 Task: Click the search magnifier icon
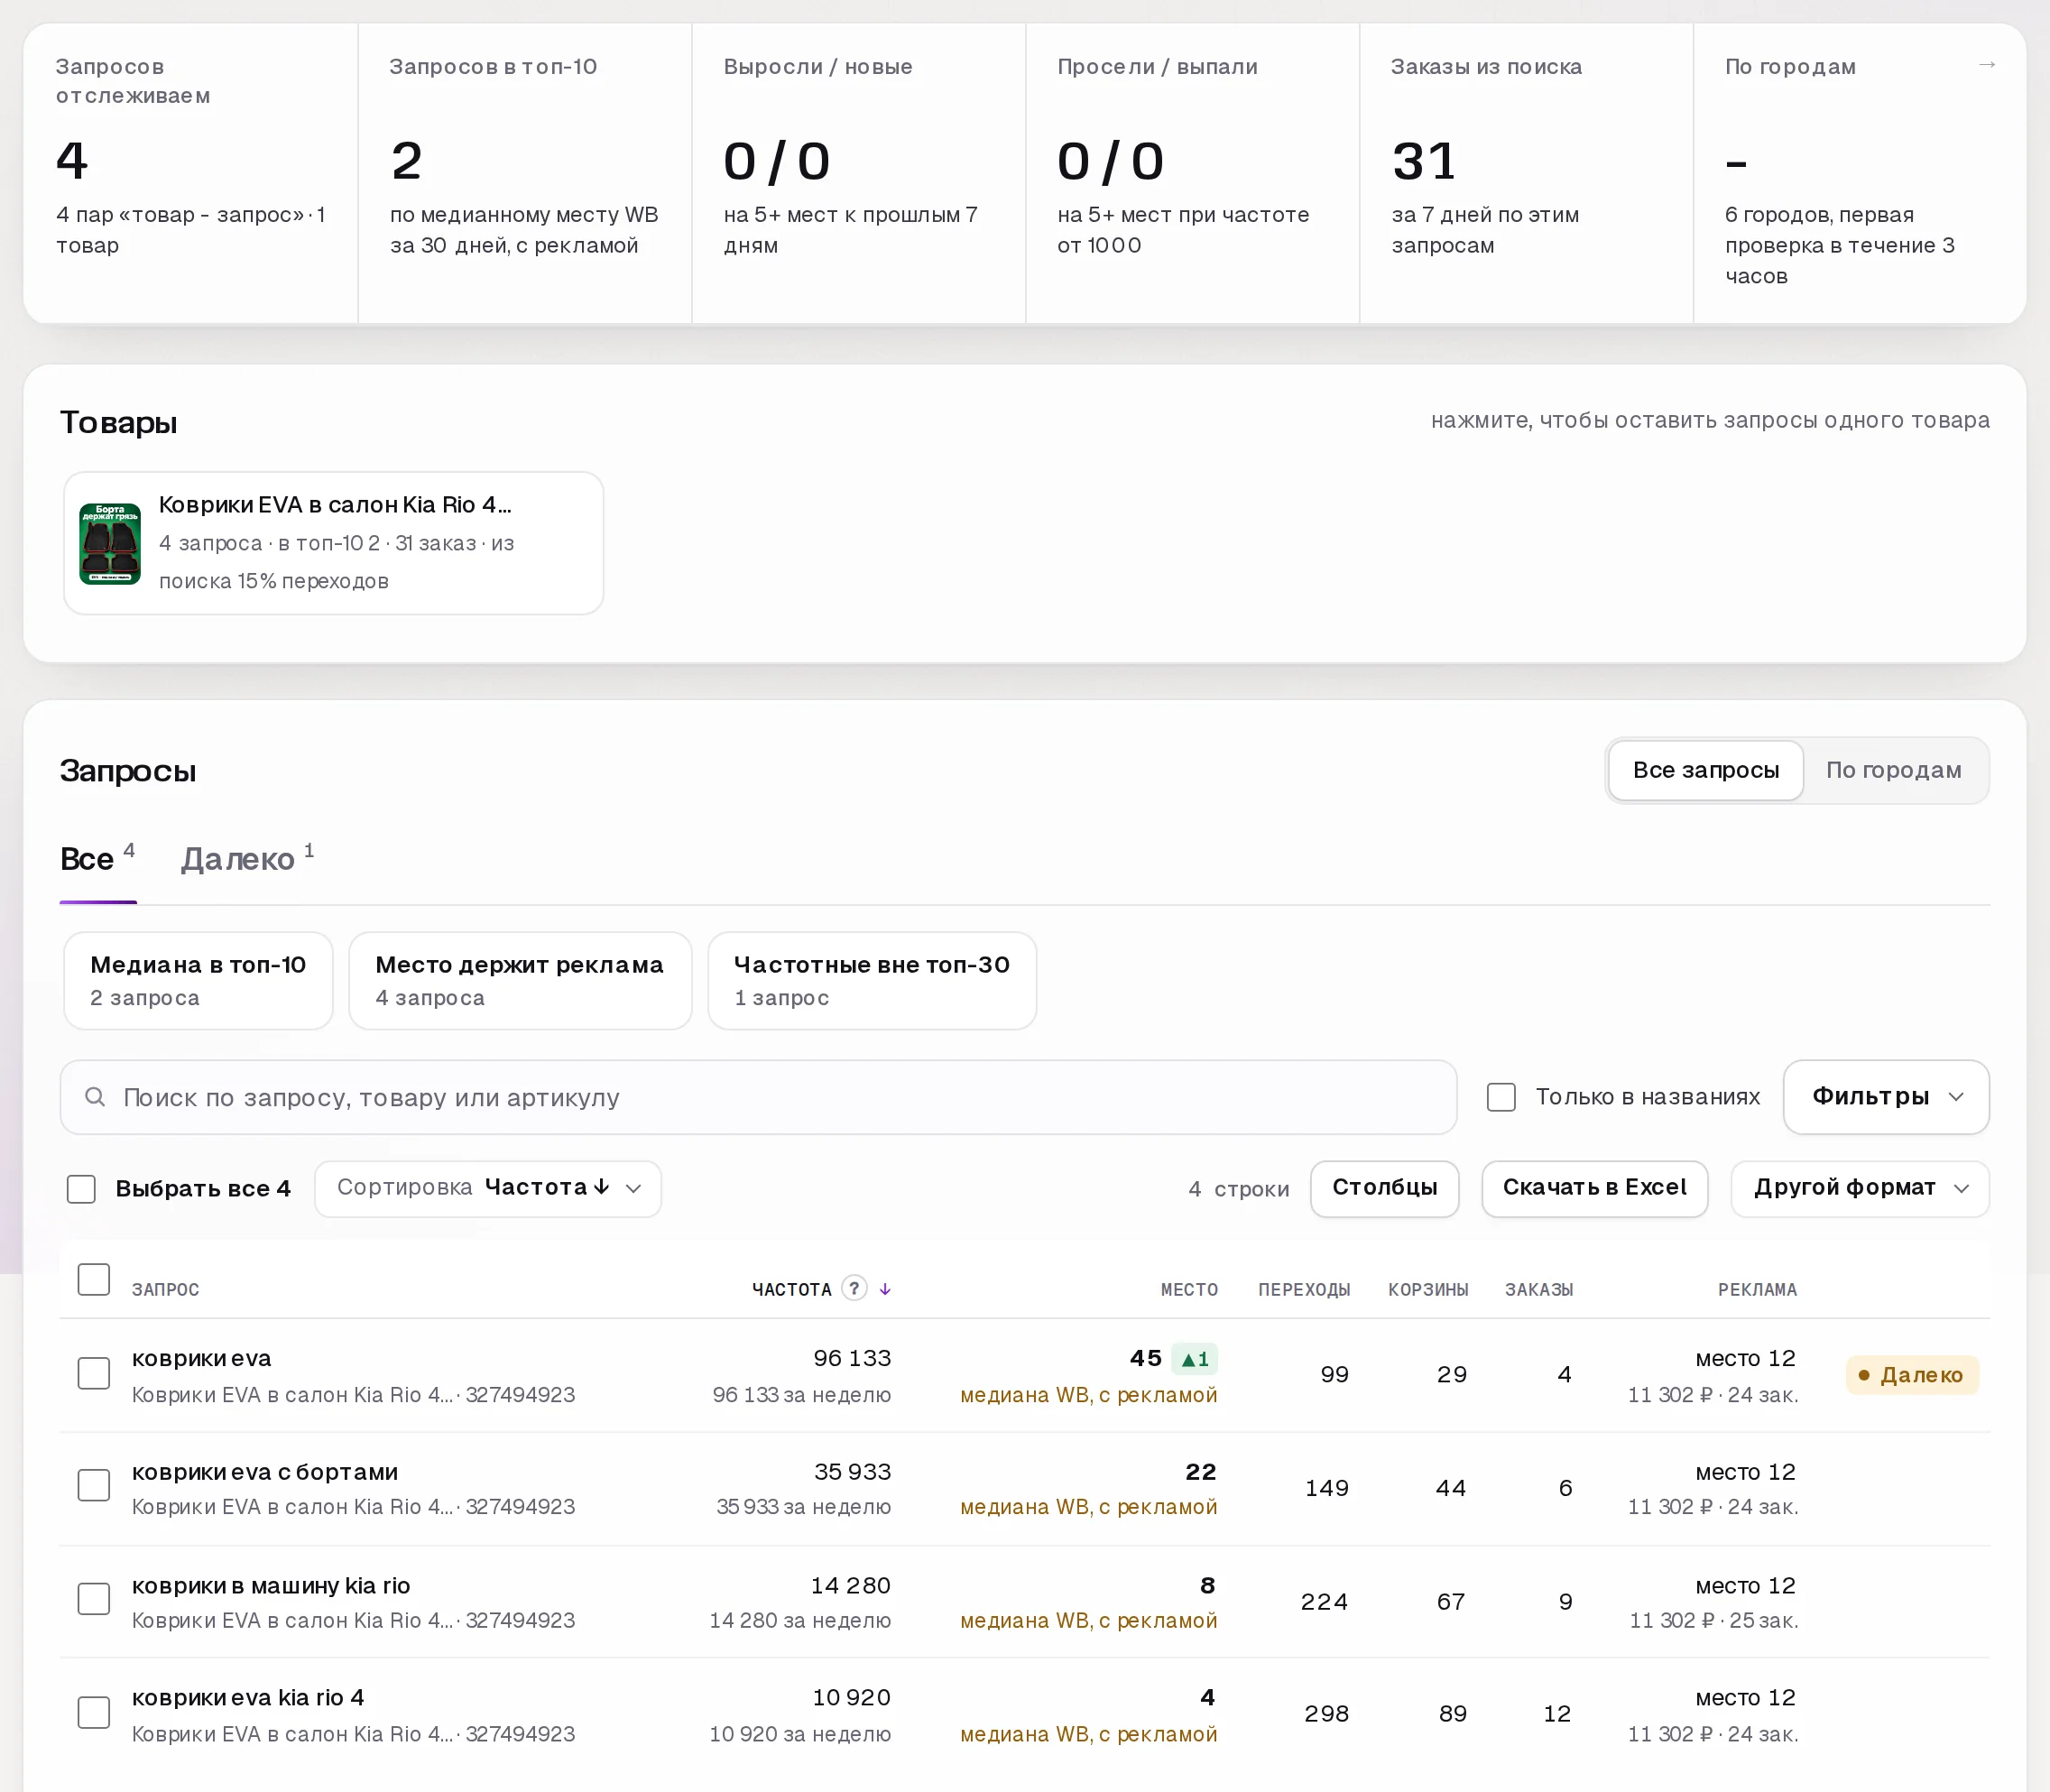click(x=95, y=1097)
